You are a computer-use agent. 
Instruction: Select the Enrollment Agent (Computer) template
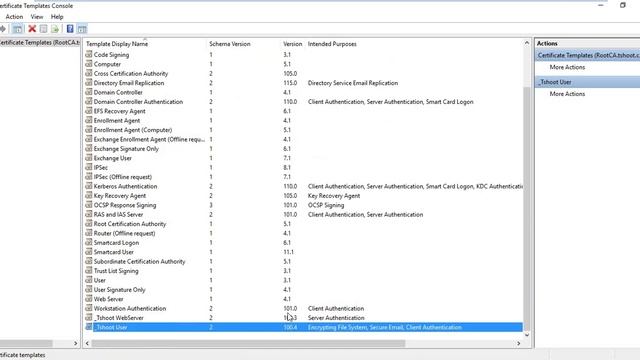coord(133,130)
